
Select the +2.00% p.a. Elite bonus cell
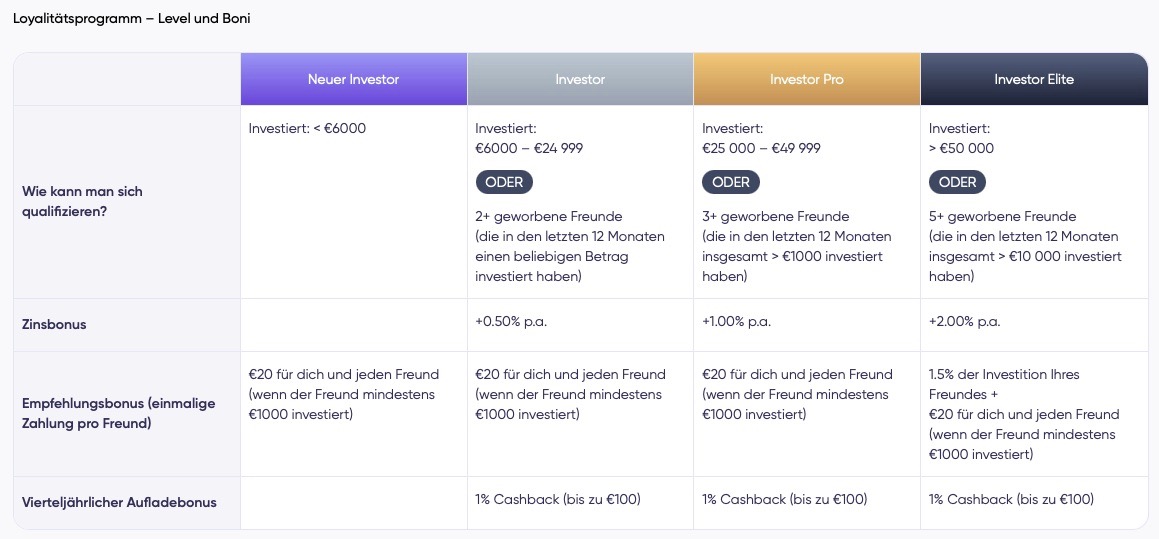964,322
